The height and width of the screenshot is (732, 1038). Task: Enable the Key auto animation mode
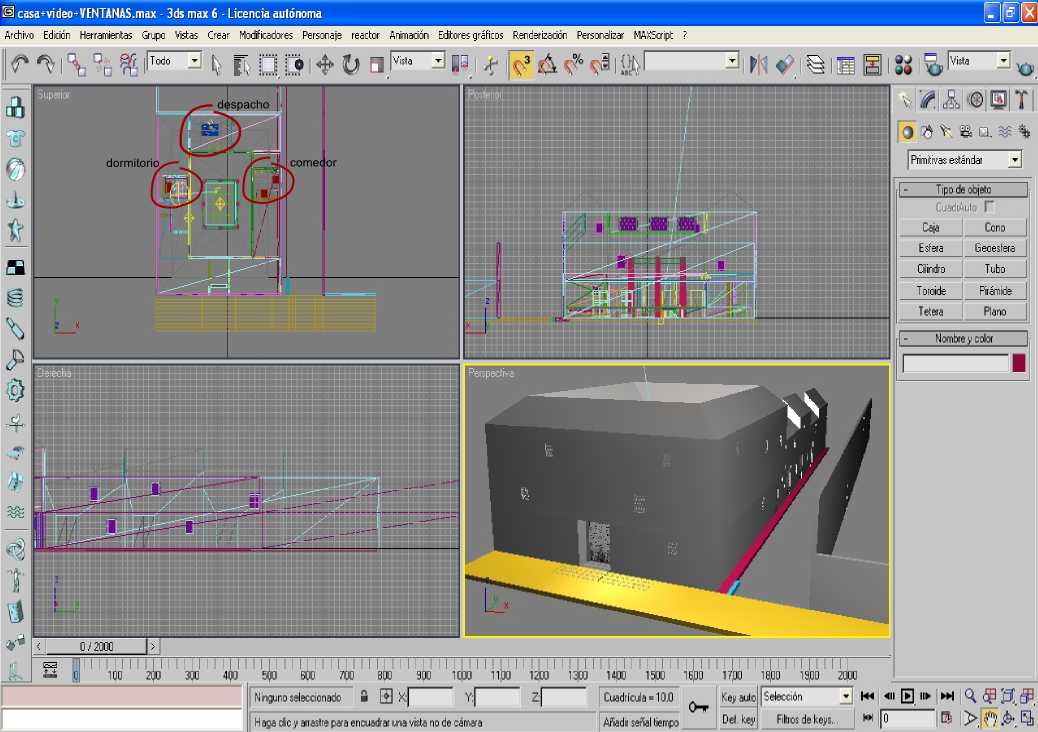pyautogui.click(x=738, y=697)
